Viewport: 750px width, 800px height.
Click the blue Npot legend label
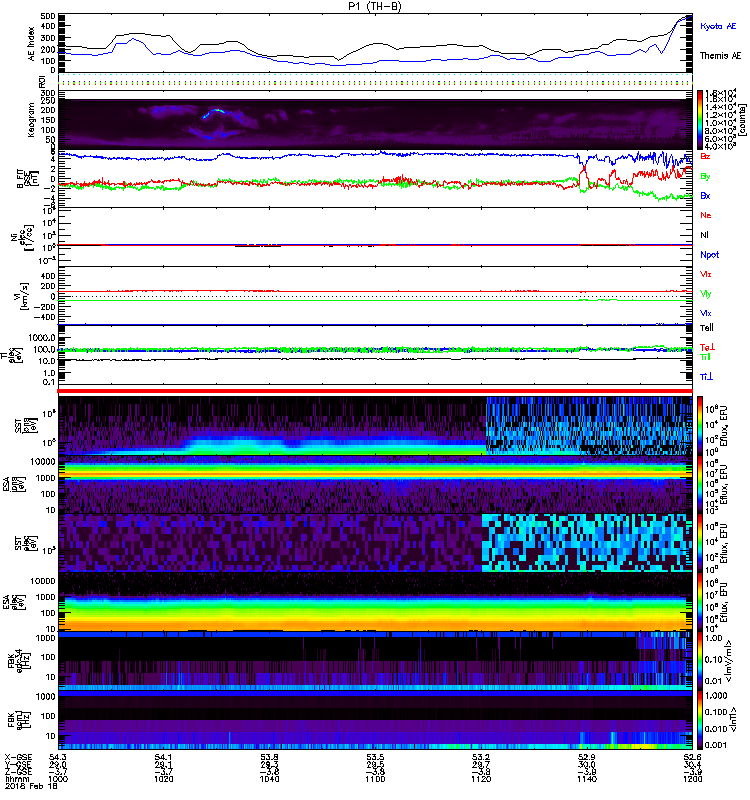pyautogui.click(x=709, y=254)
